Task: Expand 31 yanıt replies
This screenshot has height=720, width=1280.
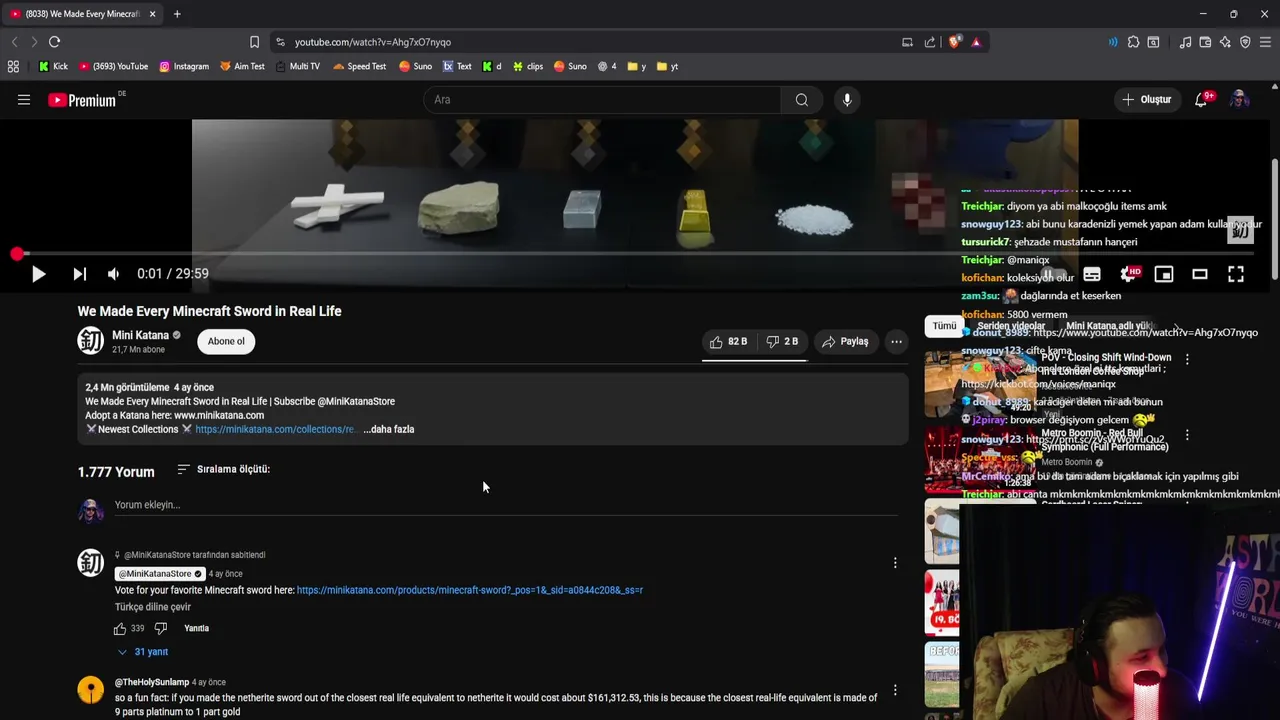Action: coord(142,652)
